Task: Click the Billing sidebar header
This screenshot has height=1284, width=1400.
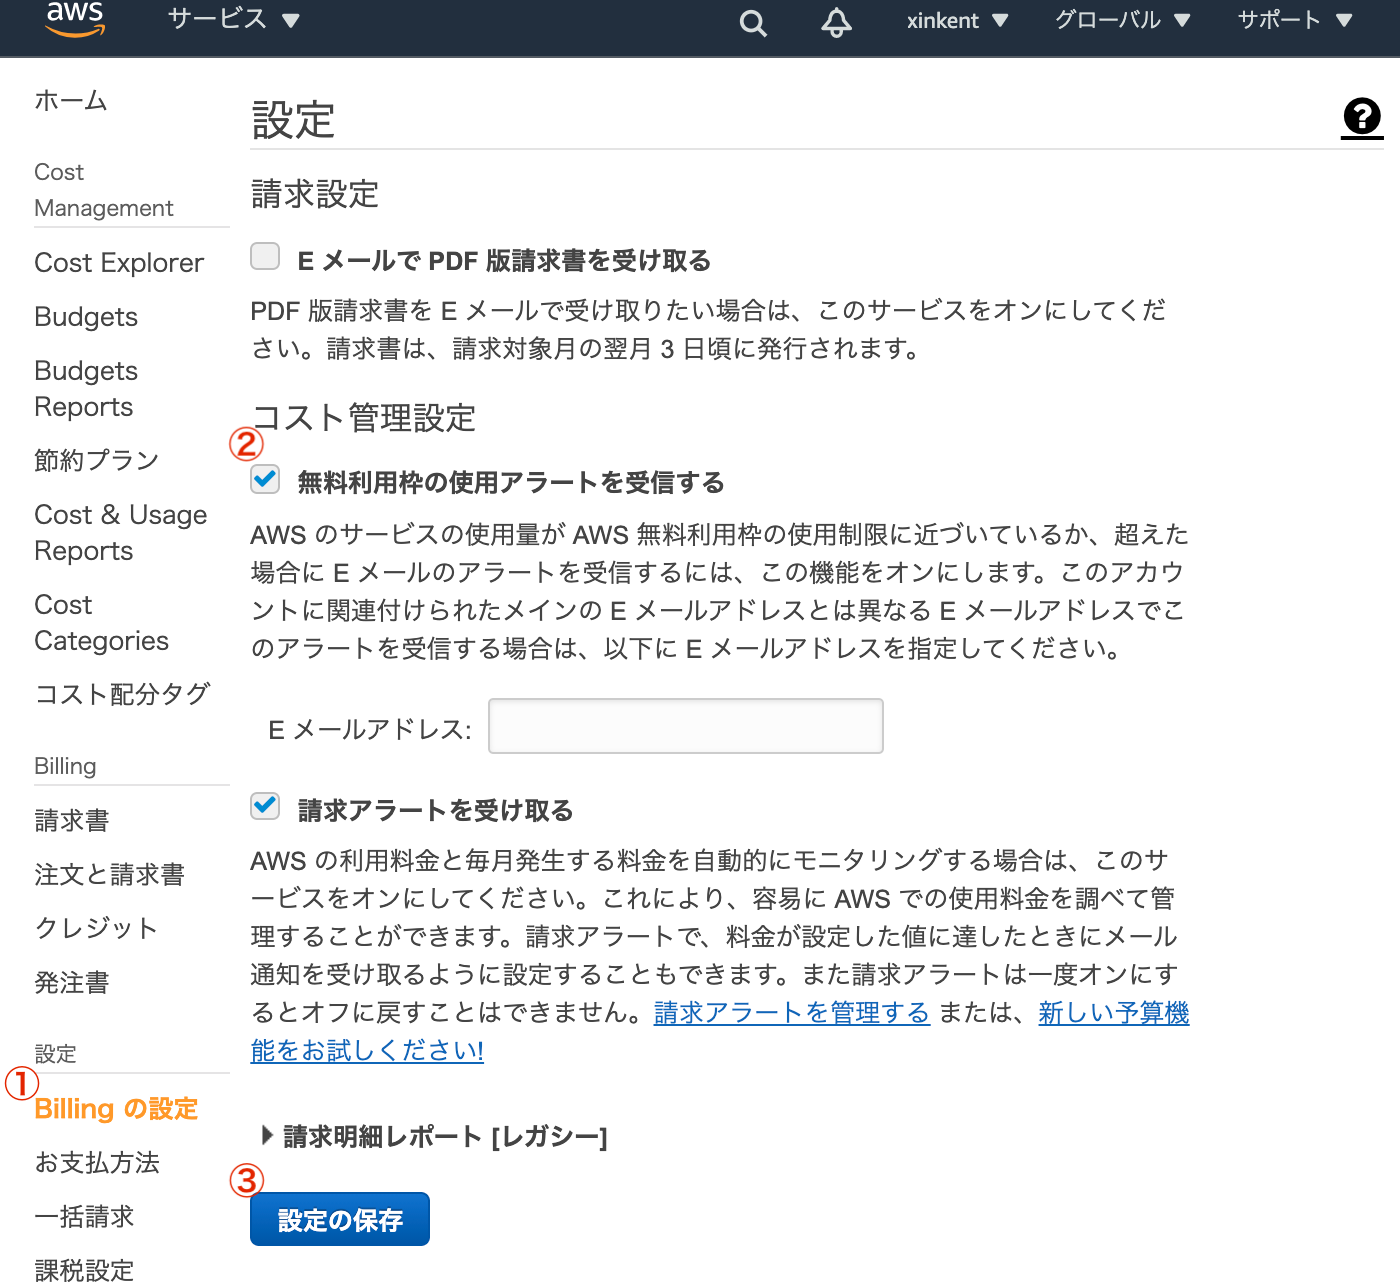Action: 65,766
